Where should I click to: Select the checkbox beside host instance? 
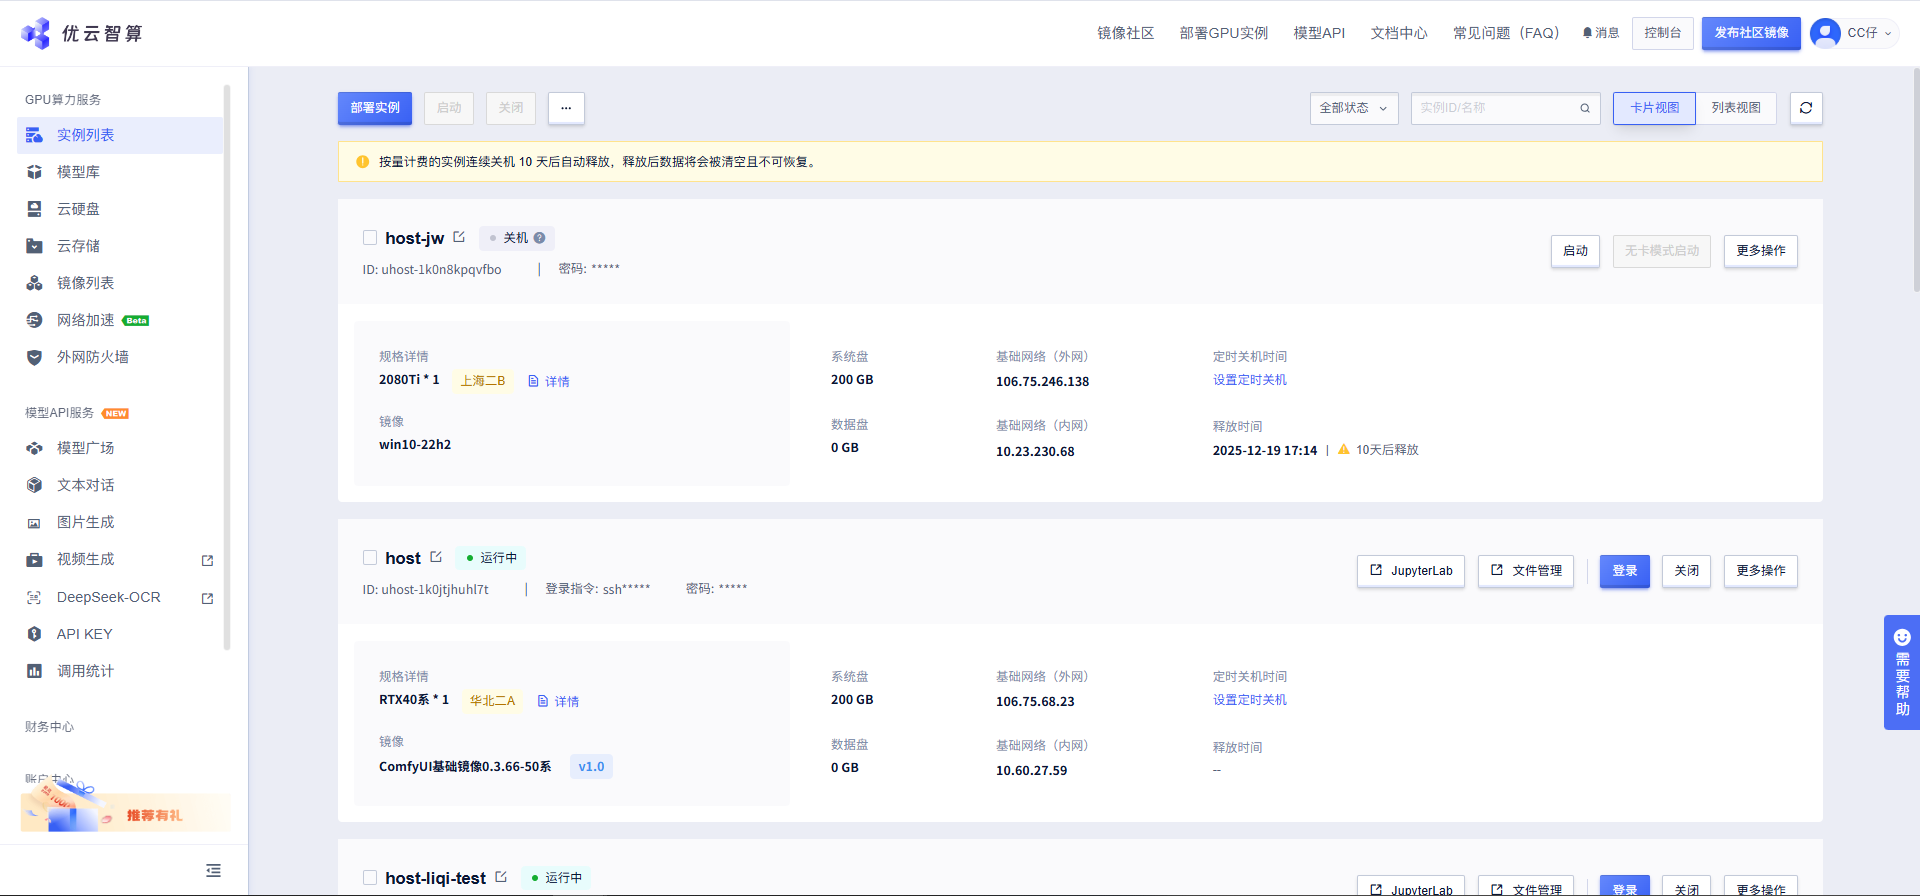coord(370,558)
